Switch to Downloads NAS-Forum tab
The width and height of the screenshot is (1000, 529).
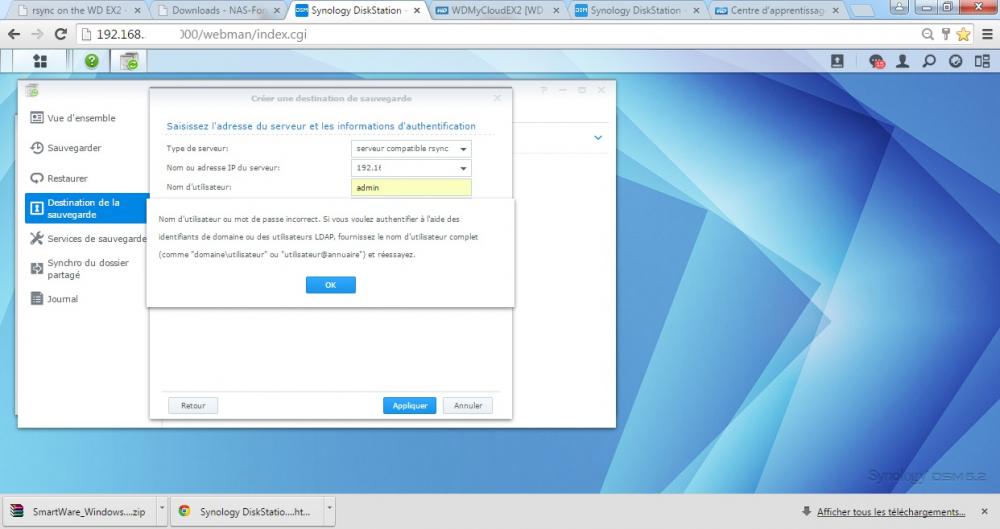(x=219, y=10)
